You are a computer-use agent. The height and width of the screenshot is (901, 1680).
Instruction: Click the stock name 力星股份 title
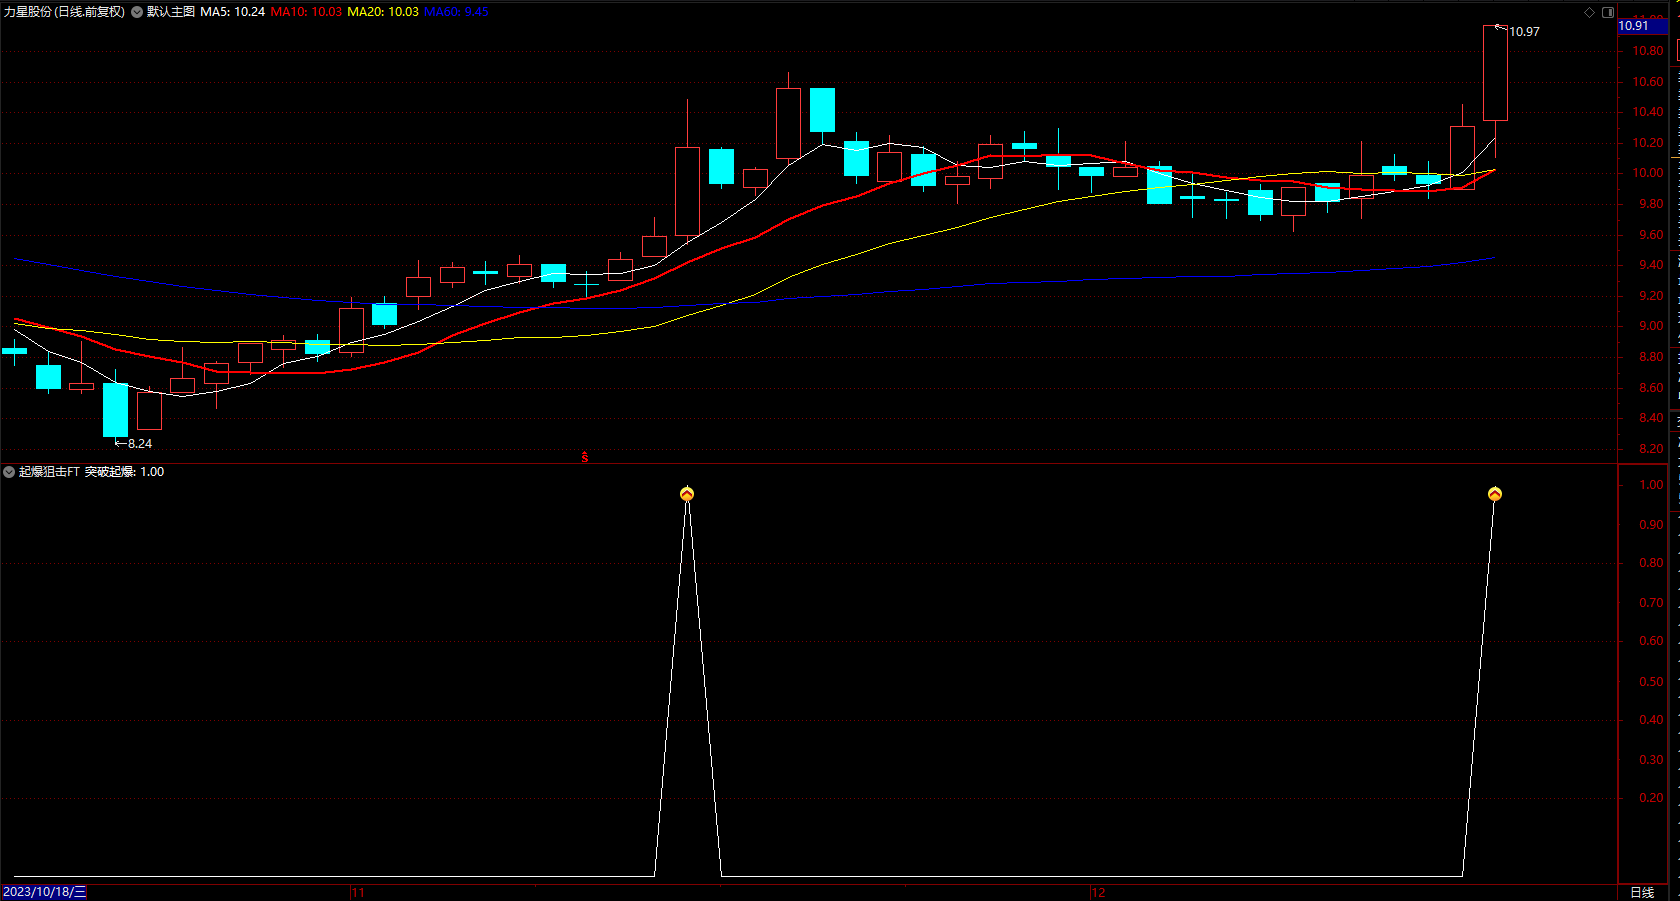point(28,12)
